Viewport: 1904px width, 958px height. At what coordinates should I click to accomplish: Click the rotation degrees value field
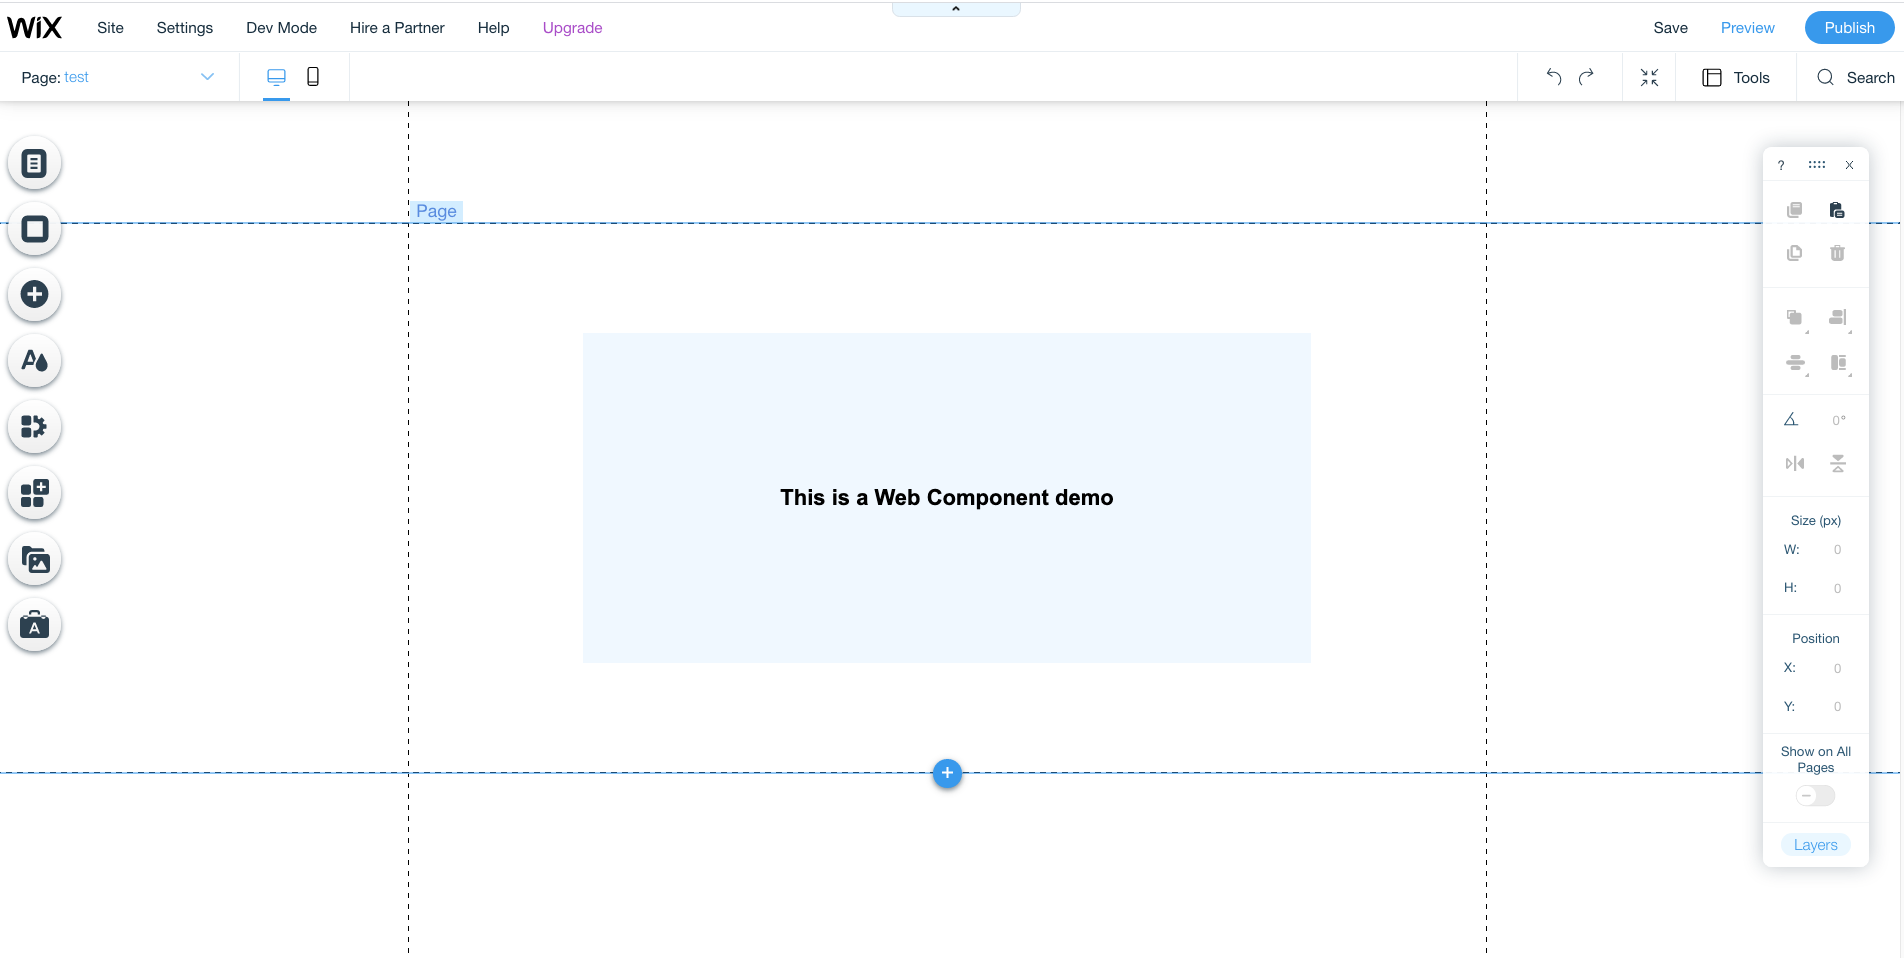[x=1839, y=420]
